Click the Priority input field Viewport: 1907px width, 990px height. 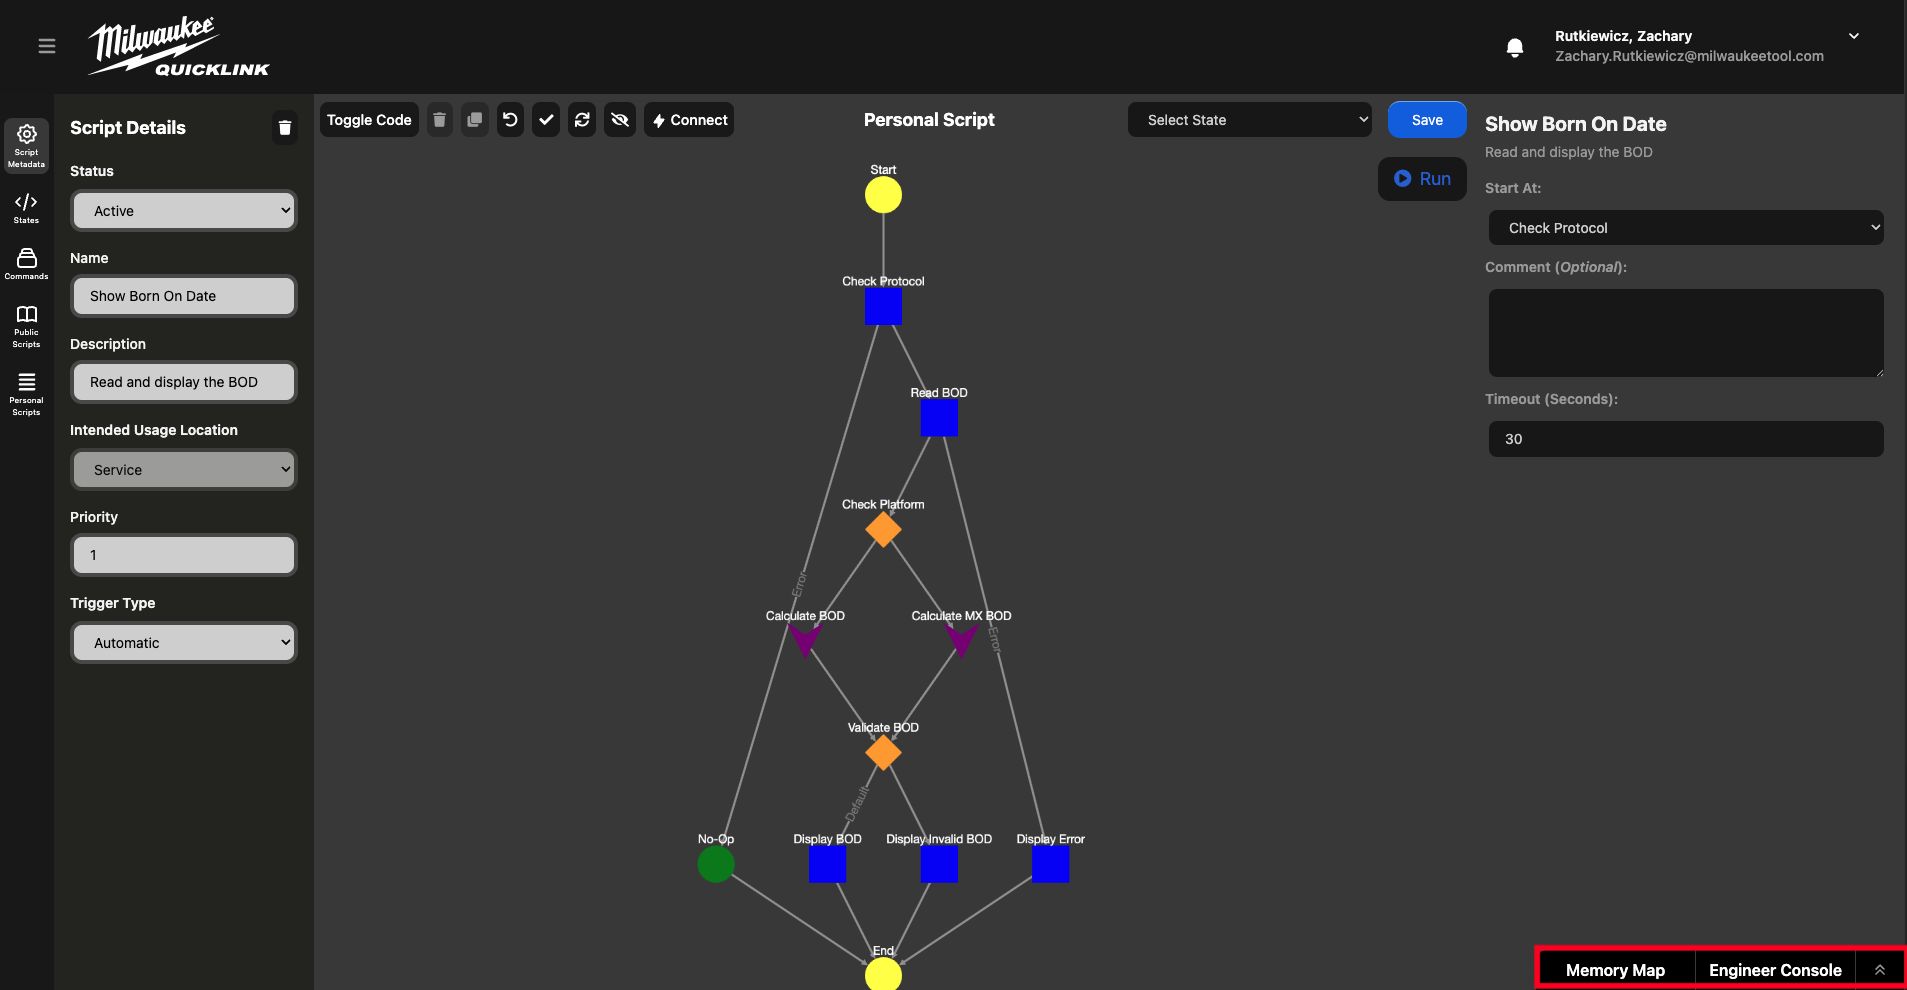185,555
